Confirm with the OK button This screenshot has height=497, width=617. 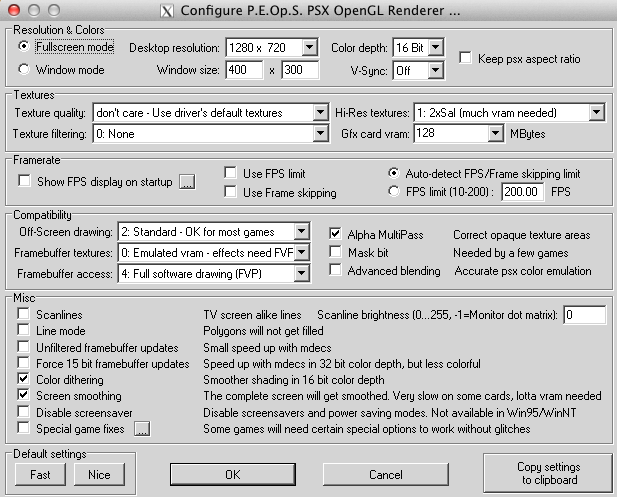tap(233, 475)
